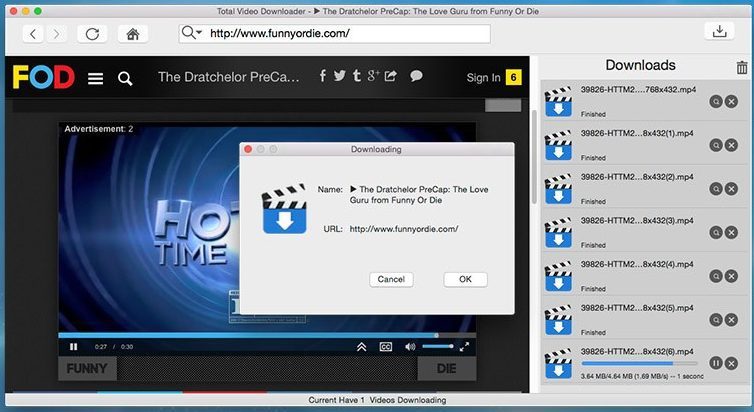Remove the 8x432(2).mp4 download
This screenshot has height=412, width=754.
pyautogui.click(x=731, y=189)
